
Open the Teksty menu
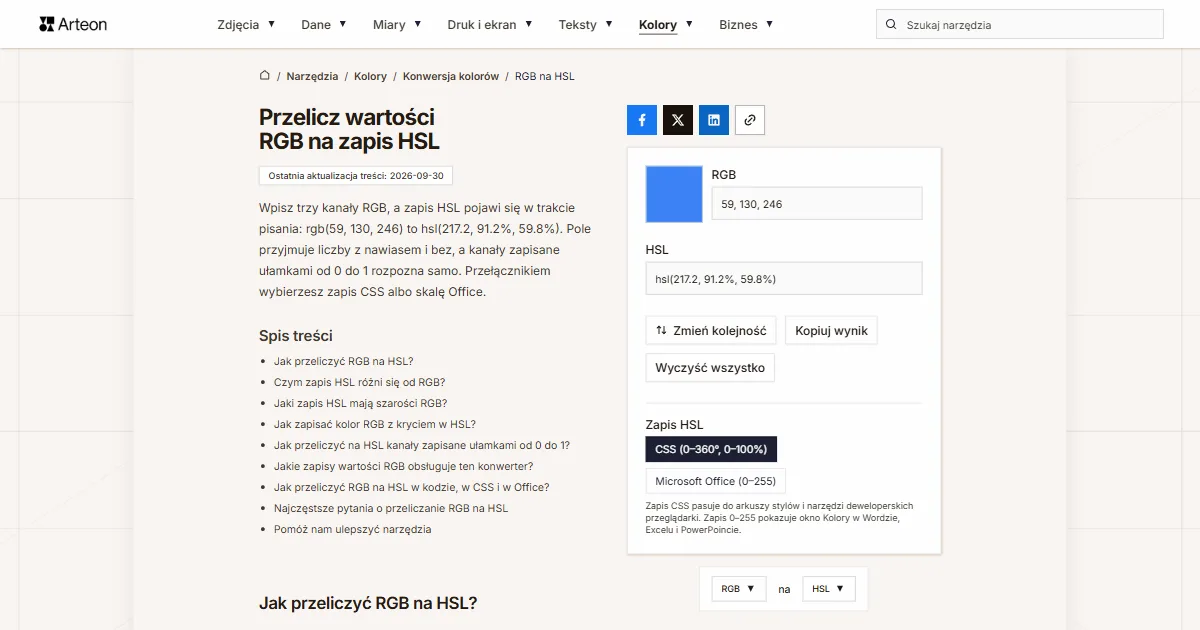point(586,24)
